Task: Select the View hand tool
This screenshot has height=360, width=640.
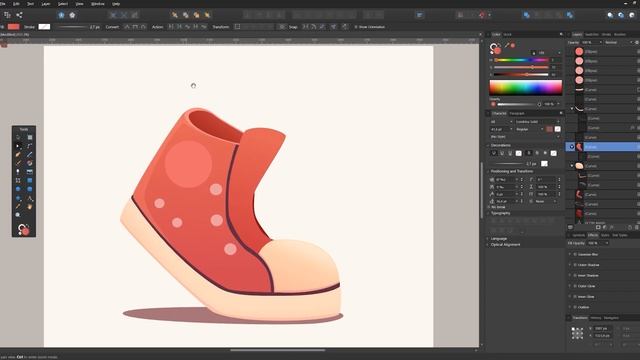Action: coord(29,207)
